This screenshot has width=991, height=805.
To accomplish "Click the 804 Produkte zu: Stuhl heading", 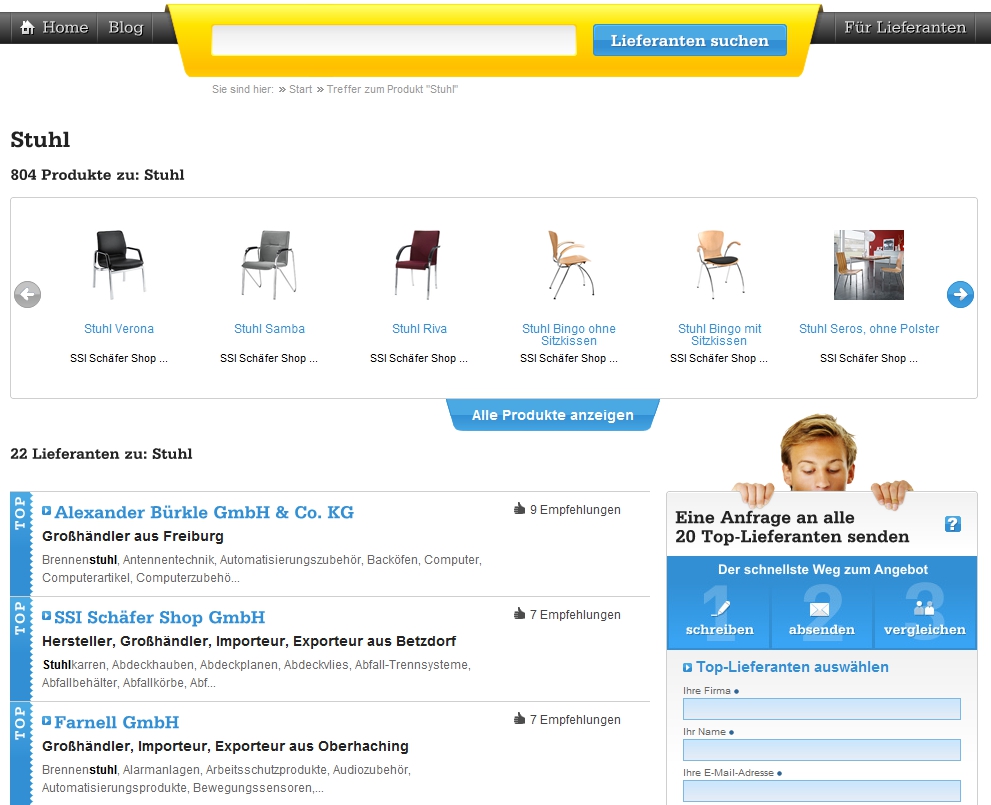I will pos(97,175).
